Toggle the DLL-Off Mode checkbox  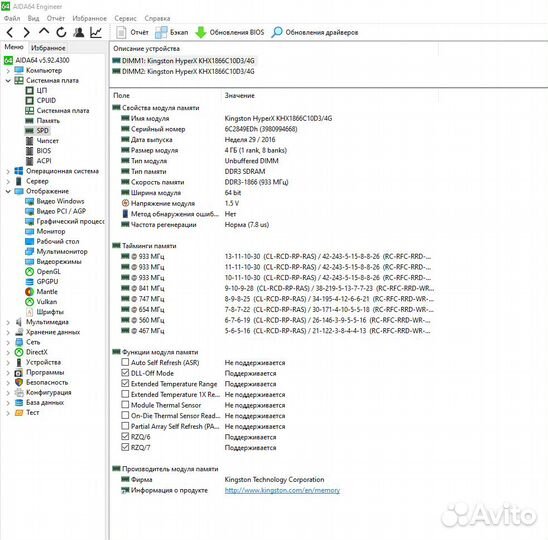click(x=125, y=373)
